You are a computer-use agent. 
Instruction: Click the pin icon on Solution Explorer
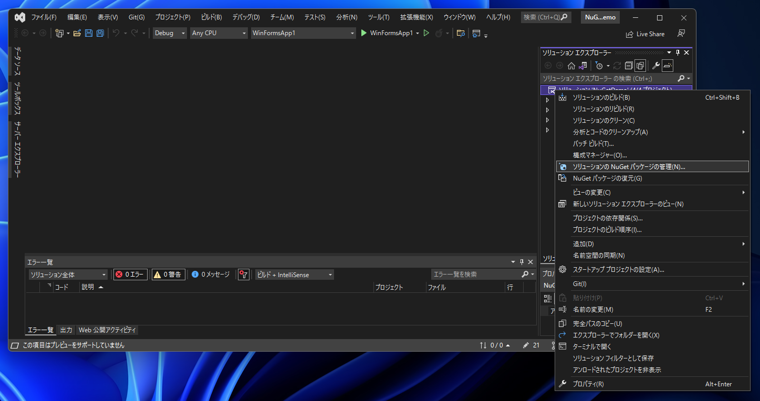click(x=678, y=52)
